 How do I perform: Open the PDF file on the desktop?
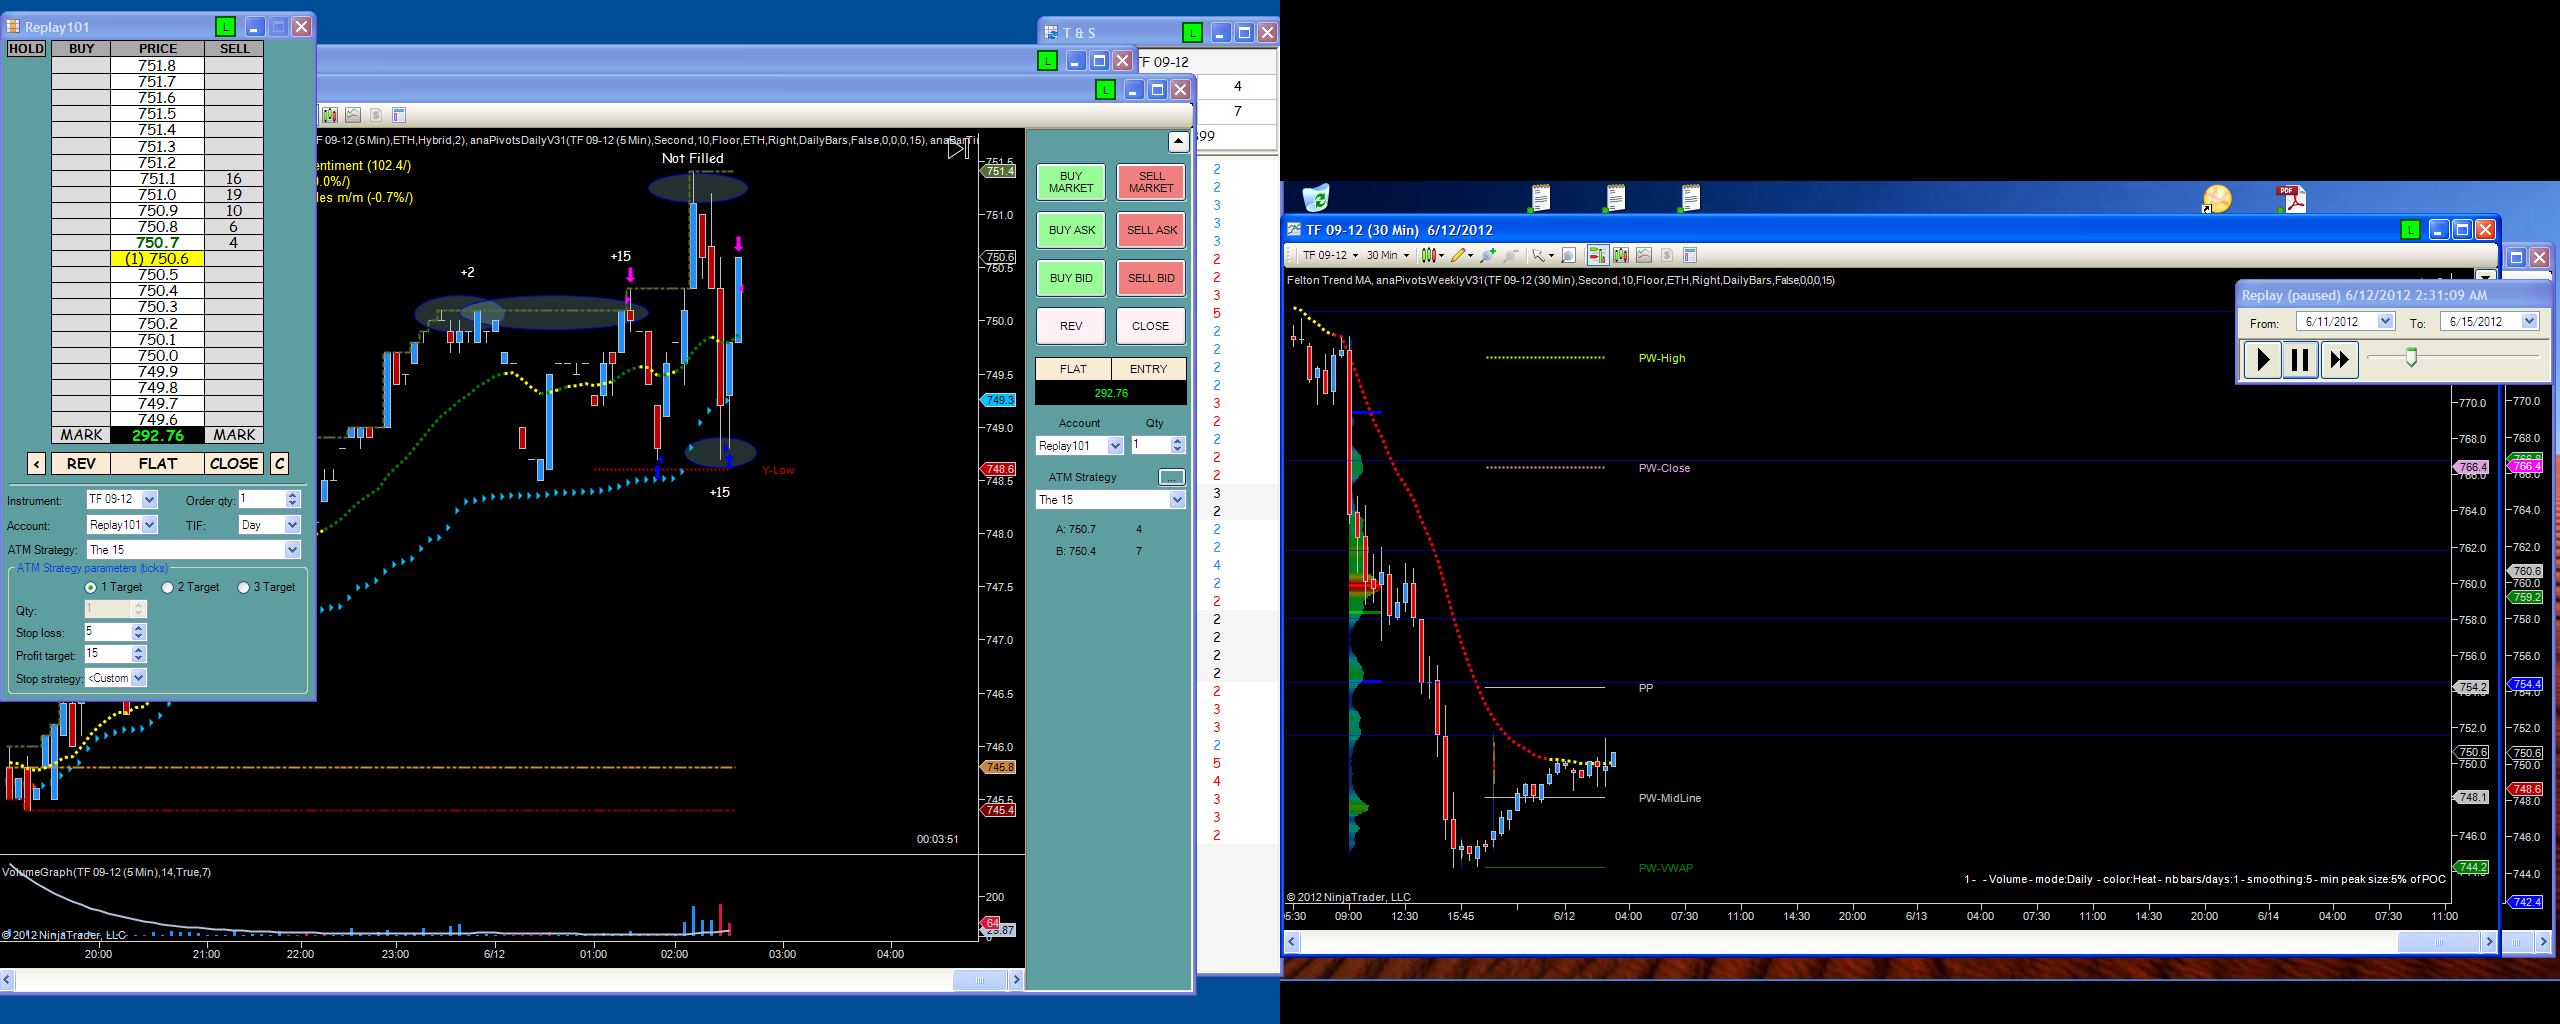(x=2290, y=198)
